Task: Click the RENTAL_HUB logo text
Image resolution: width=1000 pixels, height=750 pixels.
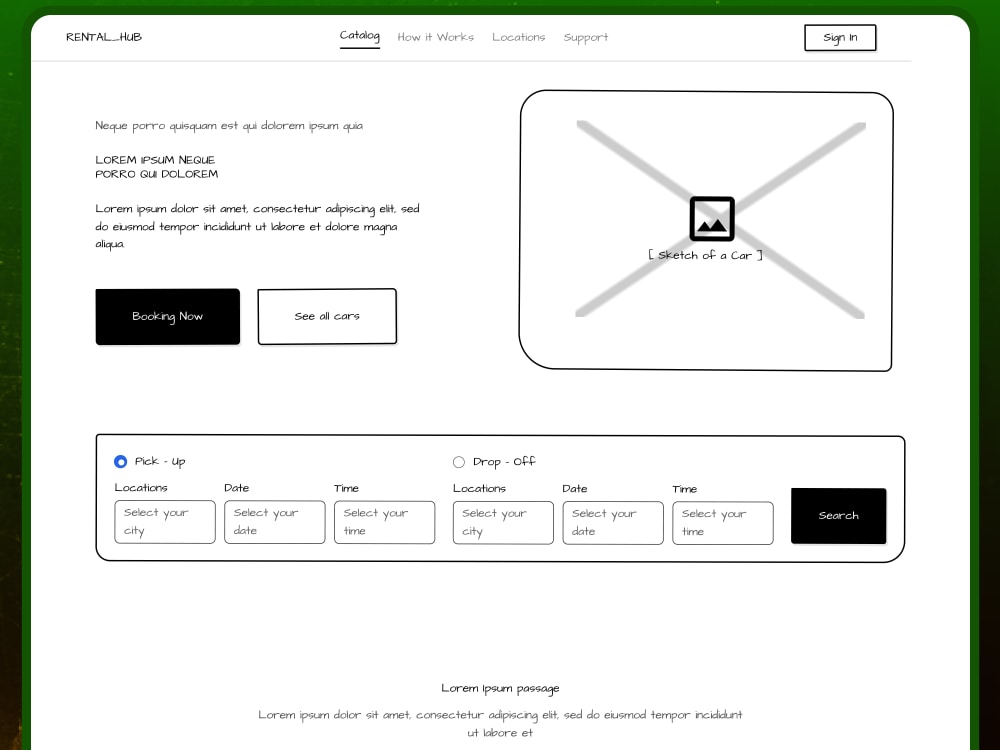Action: pyautogui.click(x=104, y=37)
